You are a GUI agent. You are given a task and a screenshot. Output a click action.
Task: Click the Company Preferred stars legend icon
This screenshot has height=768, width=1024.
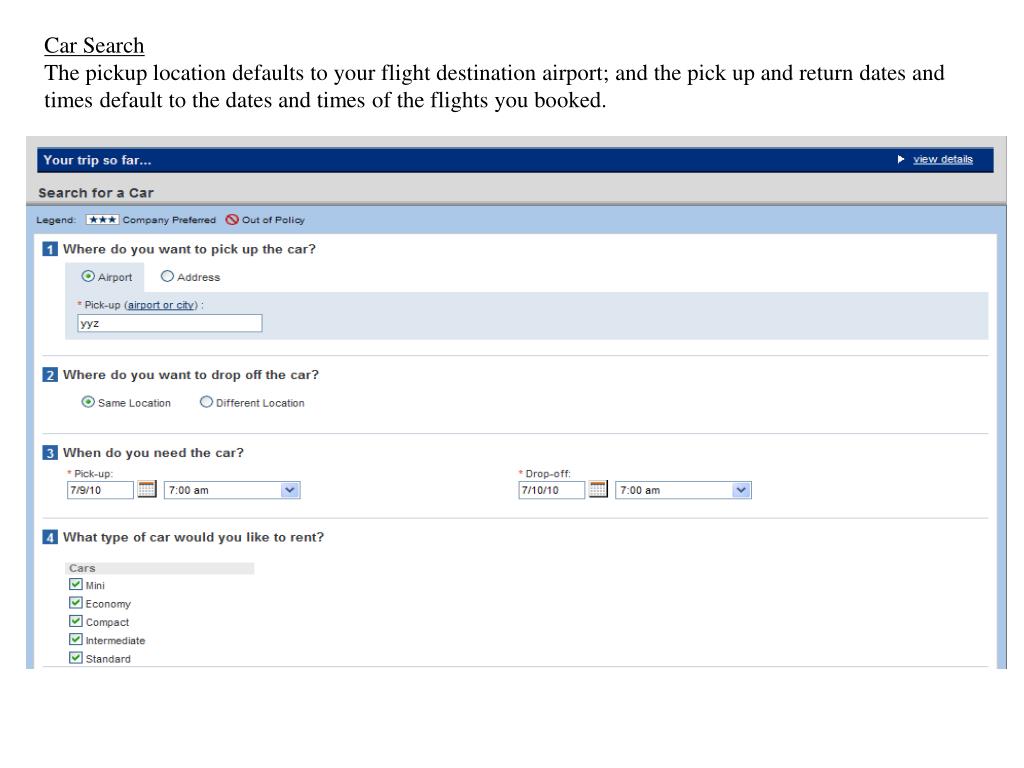click(x=103, y=219)
